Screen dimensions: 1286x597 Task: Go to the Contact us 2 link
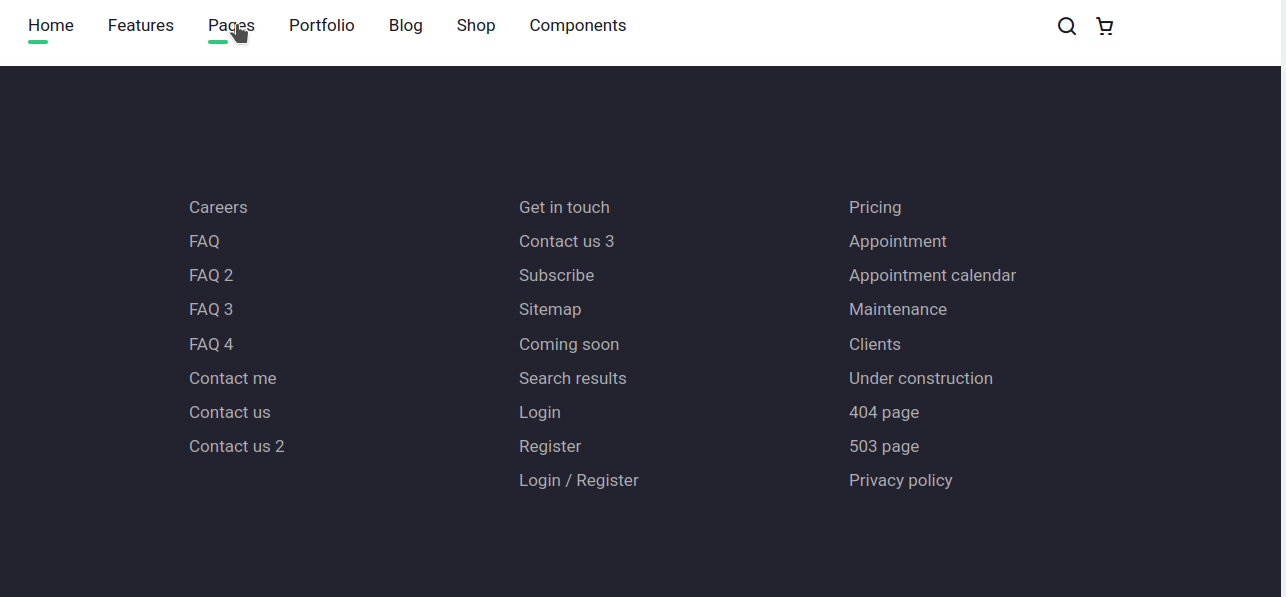tap(237, 446)
